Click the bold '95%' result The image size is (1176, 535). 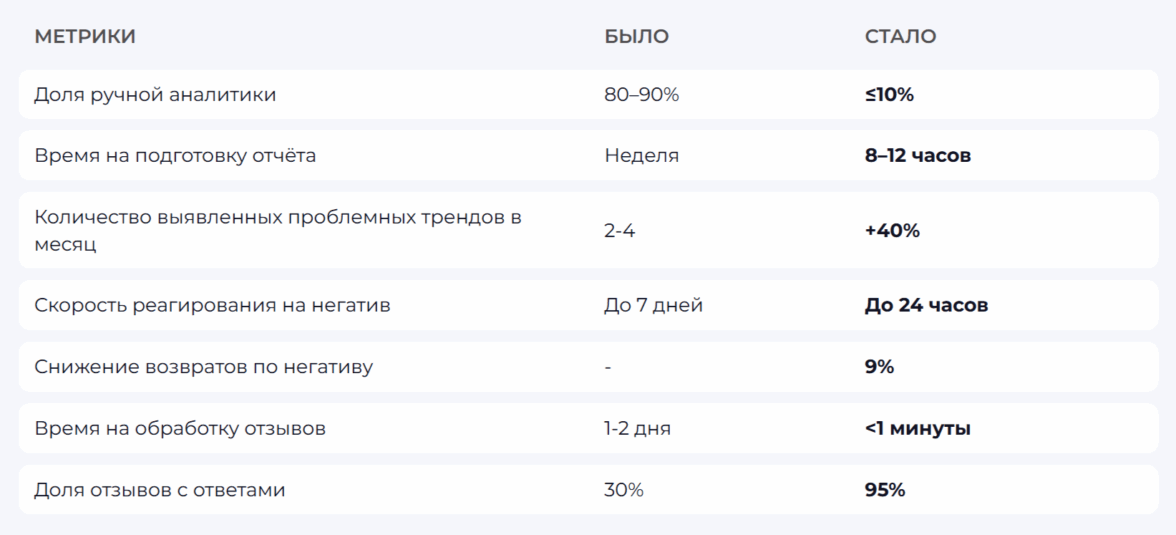click(884, 490)
